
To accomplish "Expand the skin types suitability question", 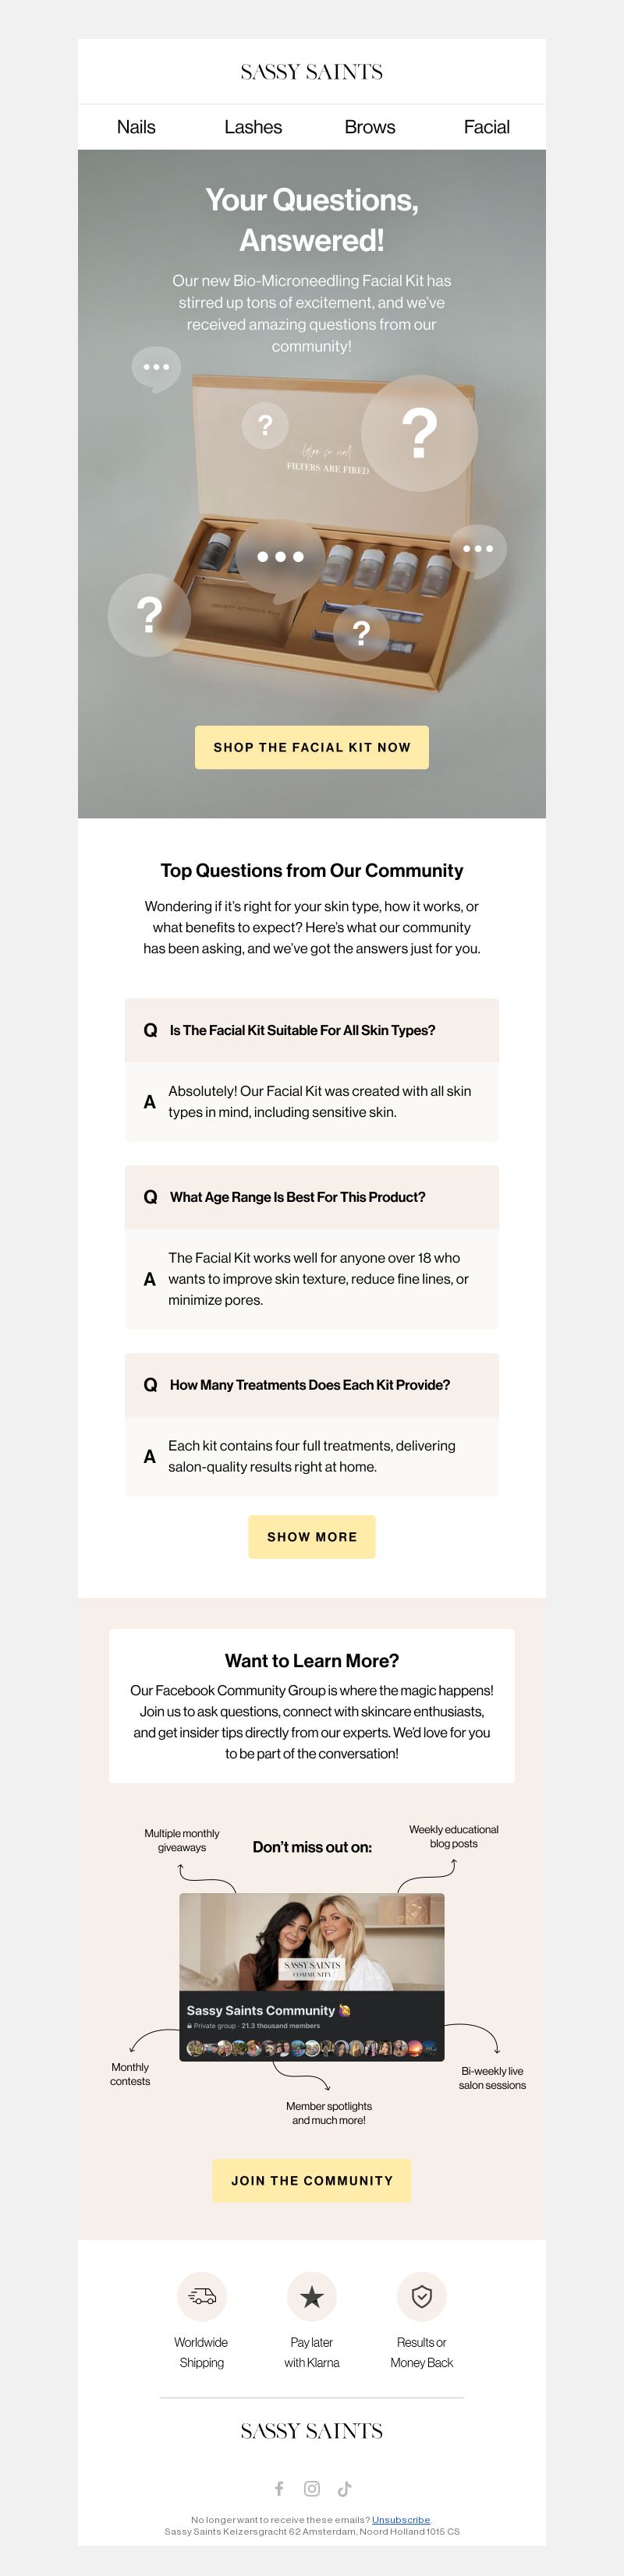I will [312, 1030].
